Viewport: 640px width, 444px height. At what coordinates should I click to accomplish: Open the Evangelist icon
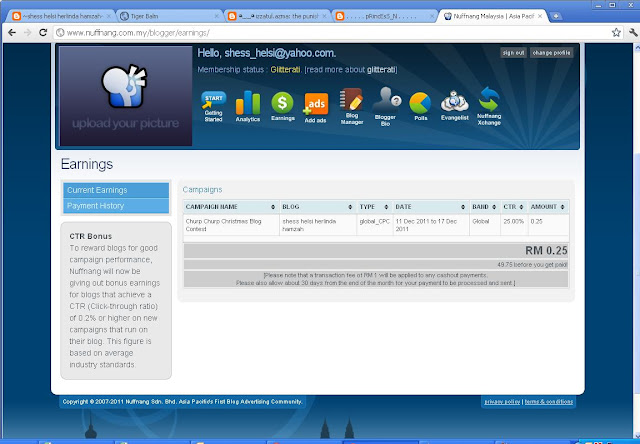pos(455,106)
